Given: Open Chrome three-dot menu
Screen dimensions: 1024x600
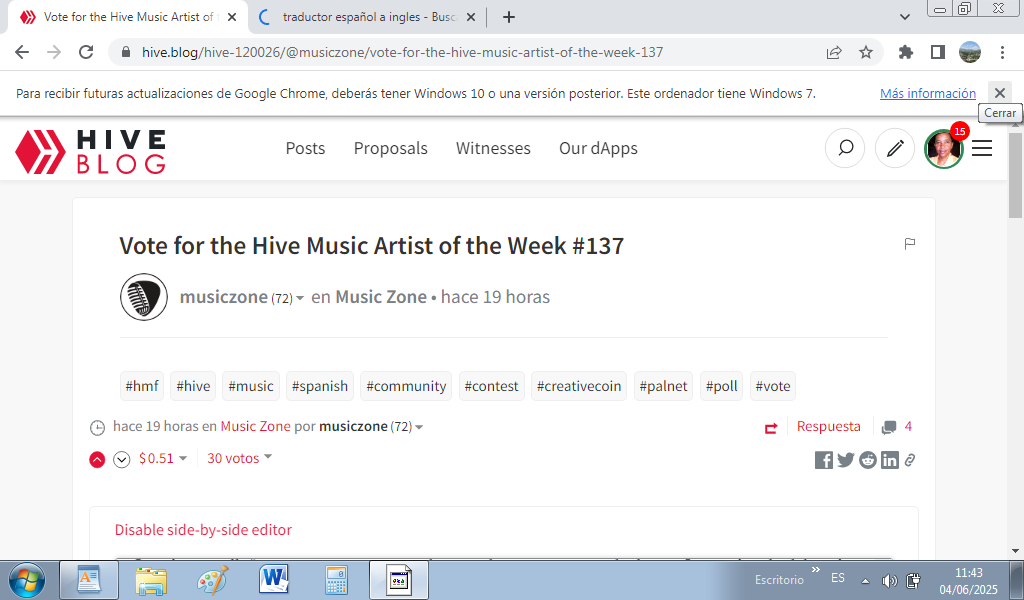Looking at the screenshot, I should click(1002, 52).
